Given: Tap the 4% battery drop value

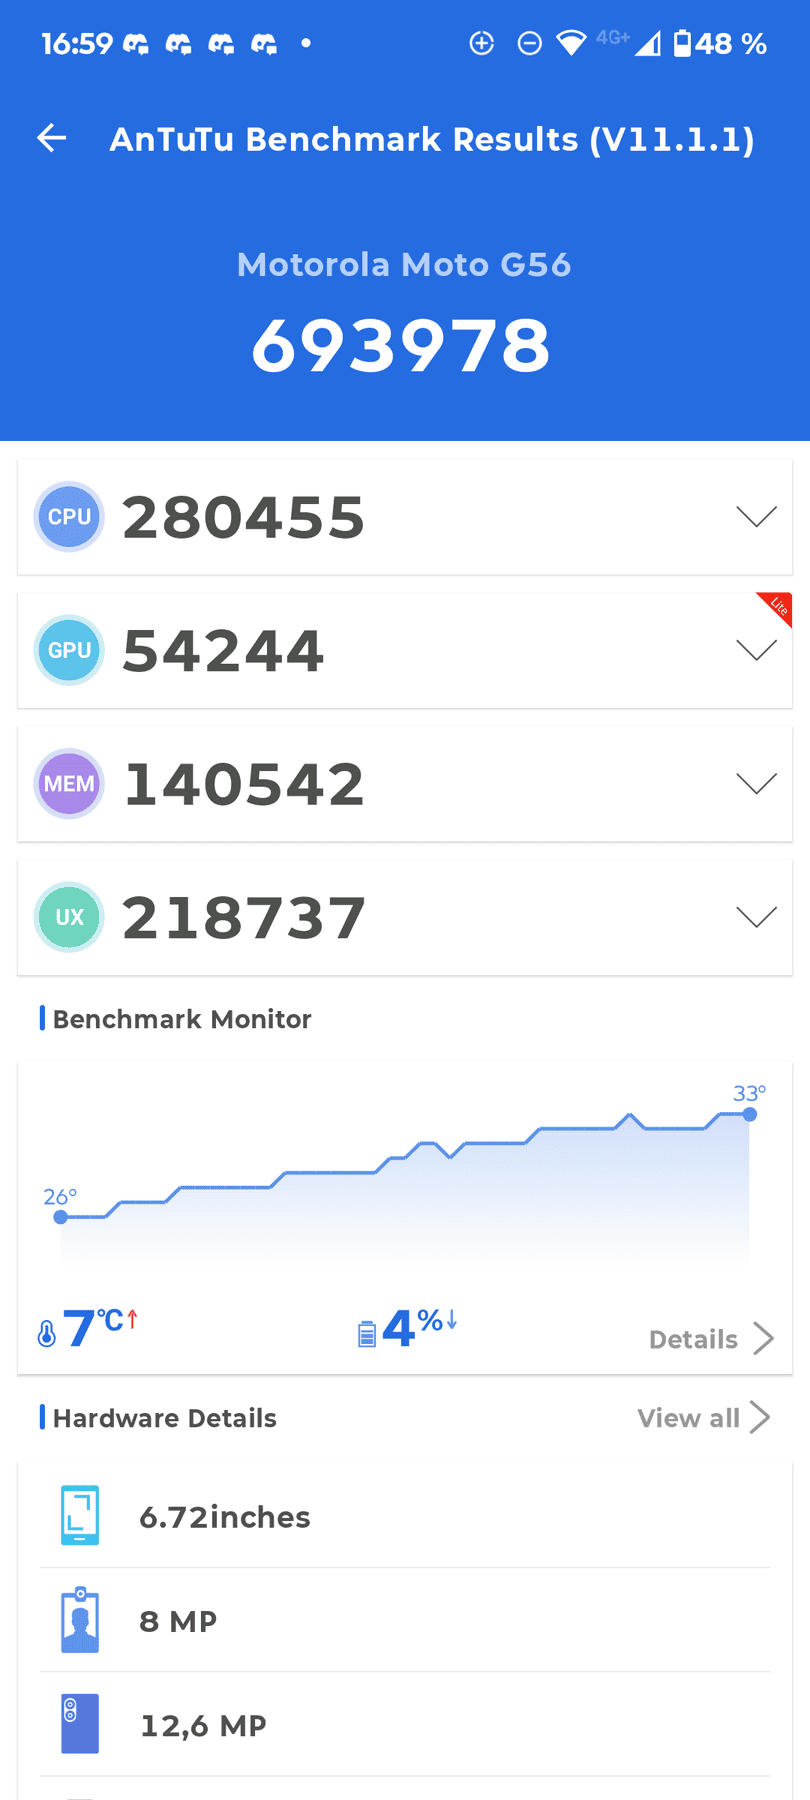Looking at the screenshot, I should (x=420, y=1328).
